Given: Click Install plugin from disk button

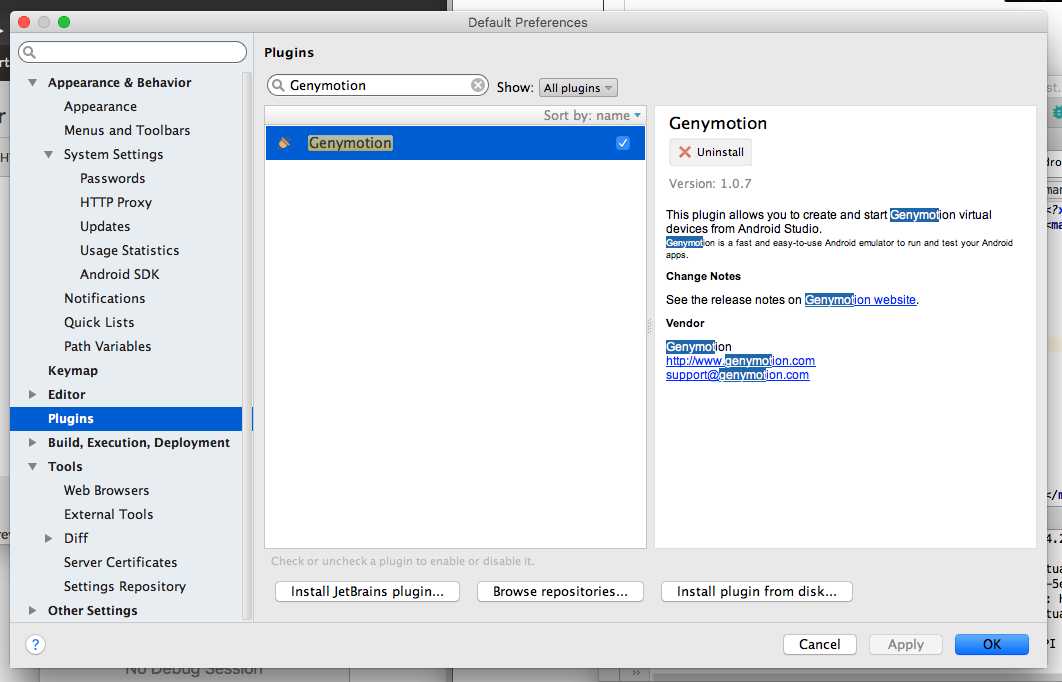Looking at the screenshot, I should [x=757, y=591].
